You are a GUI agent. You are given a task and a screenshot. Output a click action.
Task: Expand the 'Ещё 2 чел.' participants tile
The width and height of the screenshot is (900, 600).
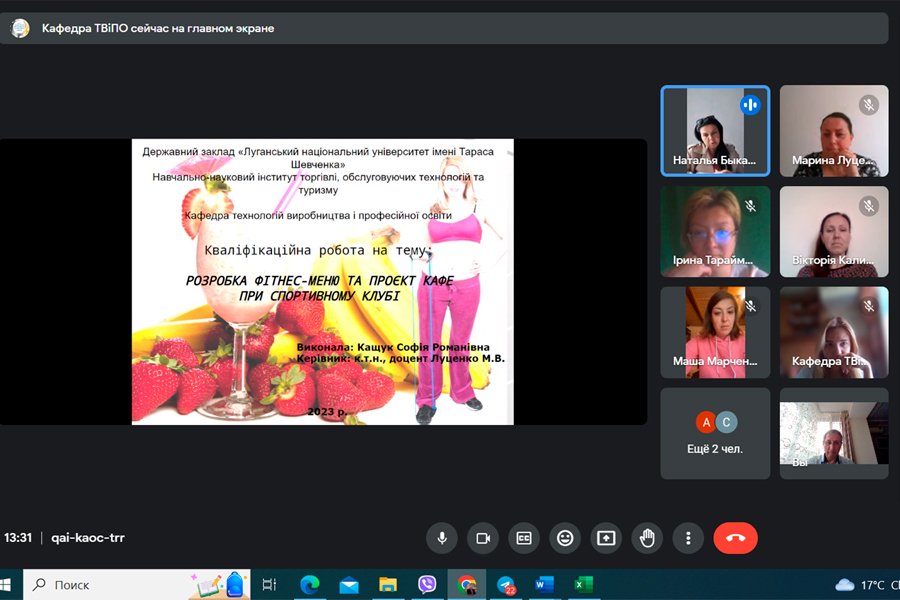click(x=715, y=433)
